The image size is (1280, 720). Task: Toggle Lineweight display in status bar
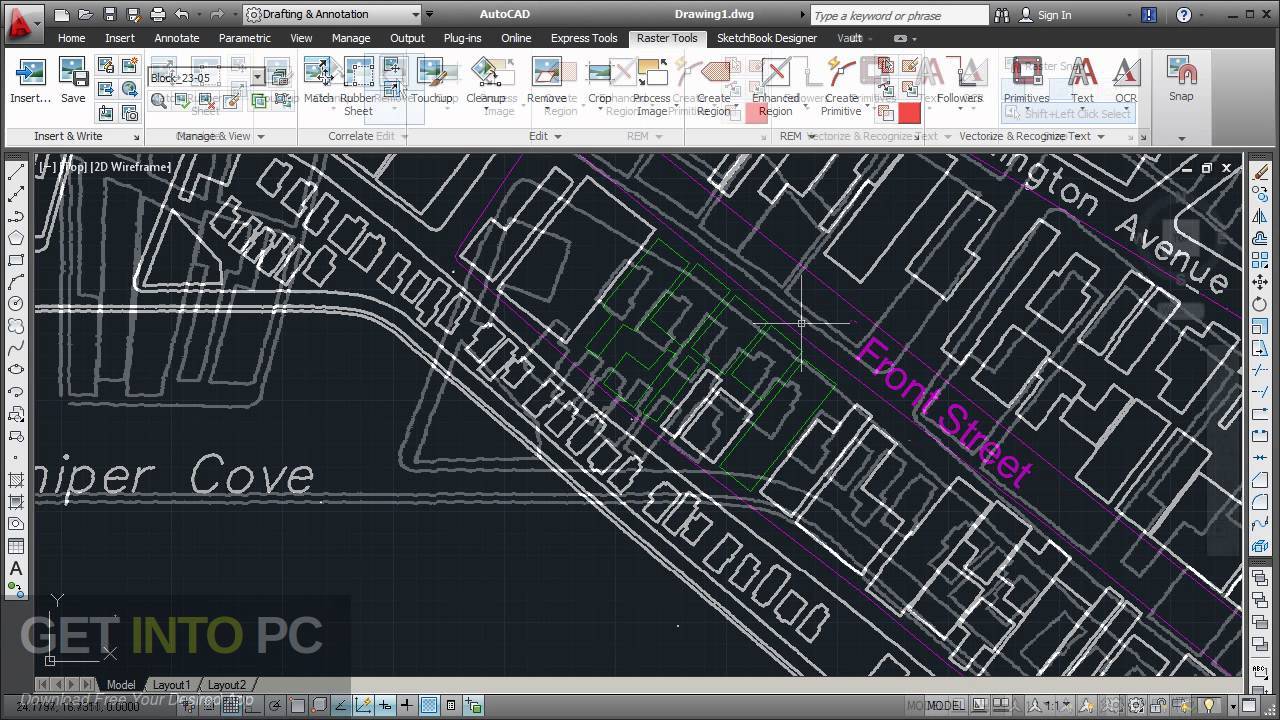(407, 705)
